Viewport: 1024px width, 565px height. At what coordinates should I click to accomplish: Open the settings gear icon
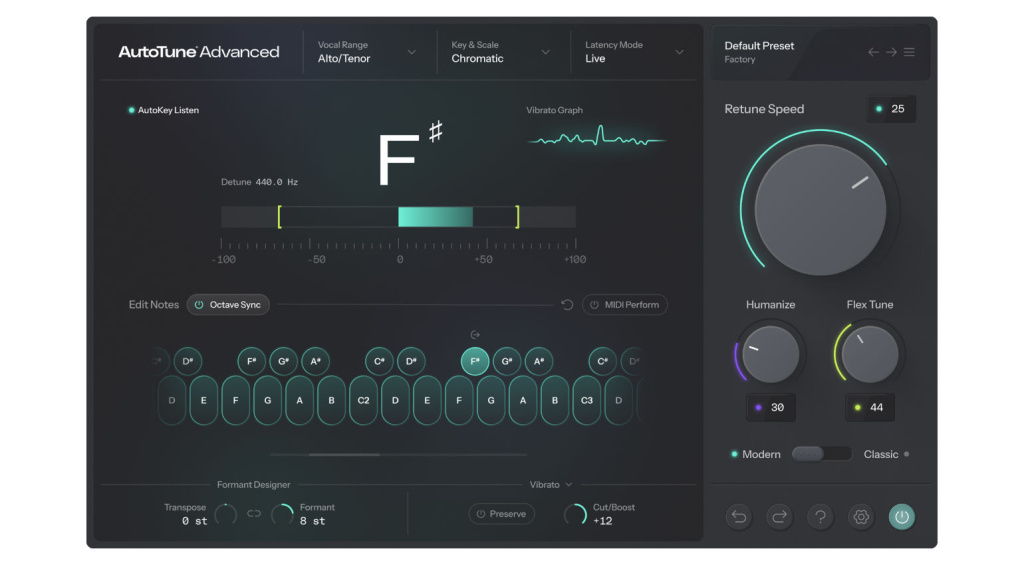click(861, 517)
